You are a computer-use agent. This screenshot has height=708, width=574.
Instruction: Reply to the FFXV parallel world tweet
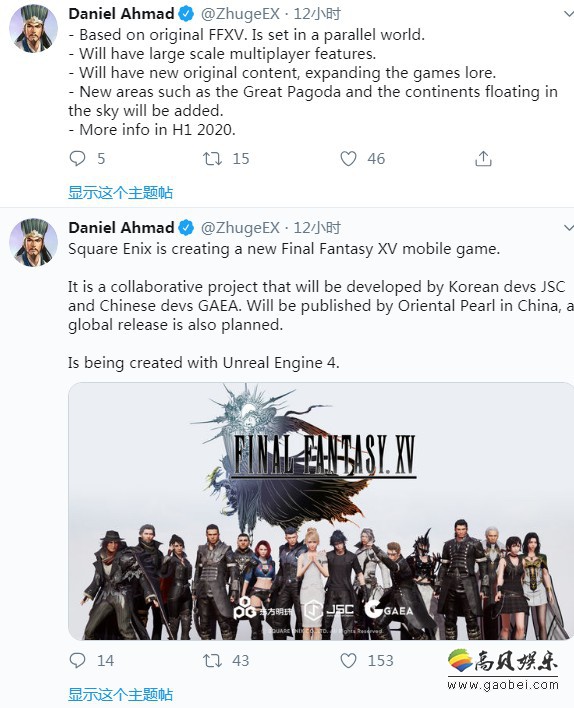pyautogui.click(x=77, y=158)
